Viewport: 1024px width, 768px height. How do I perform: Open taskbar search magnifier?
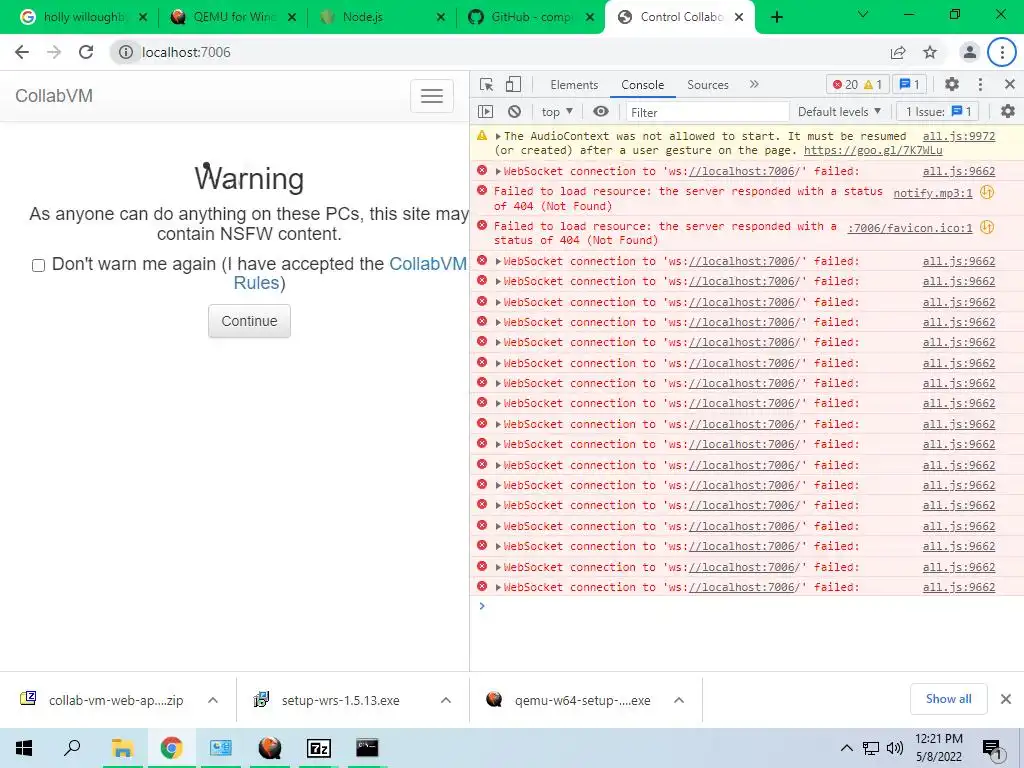(72, 748)
